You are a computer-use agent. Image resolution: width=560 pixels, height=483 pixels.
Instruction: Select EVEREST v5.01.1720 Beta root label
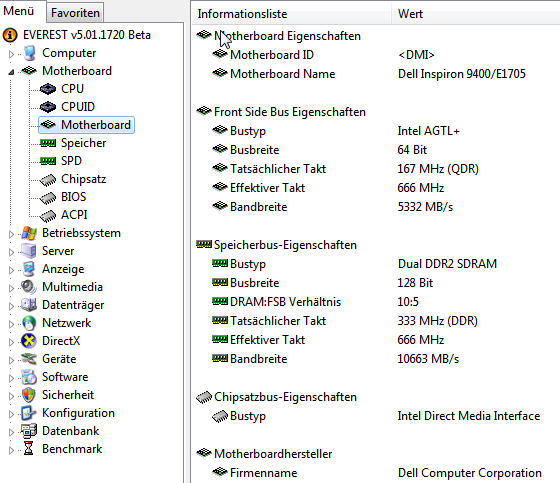tap(87, 35)
